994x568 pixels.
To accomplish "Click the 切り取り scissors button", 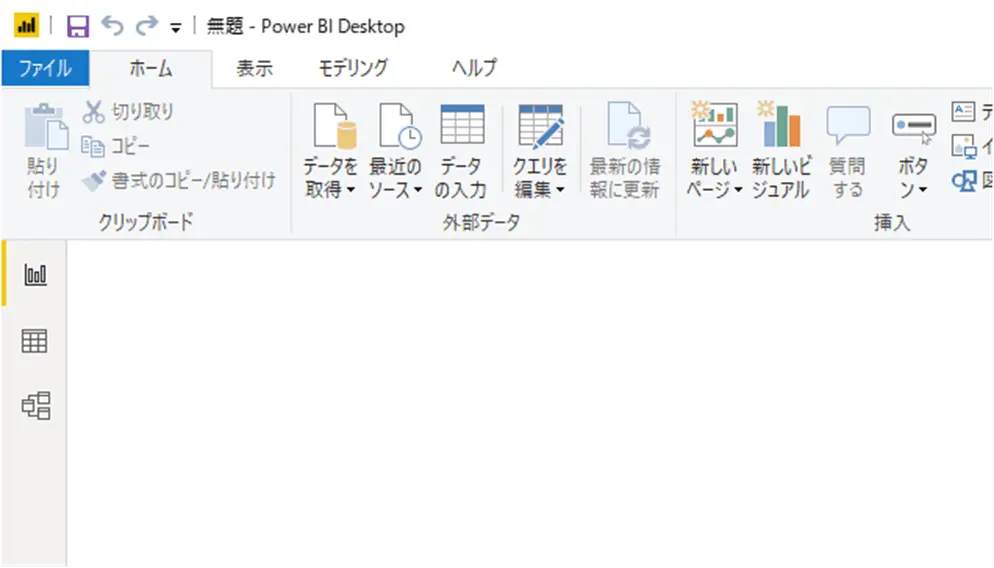I will point(128,112).
